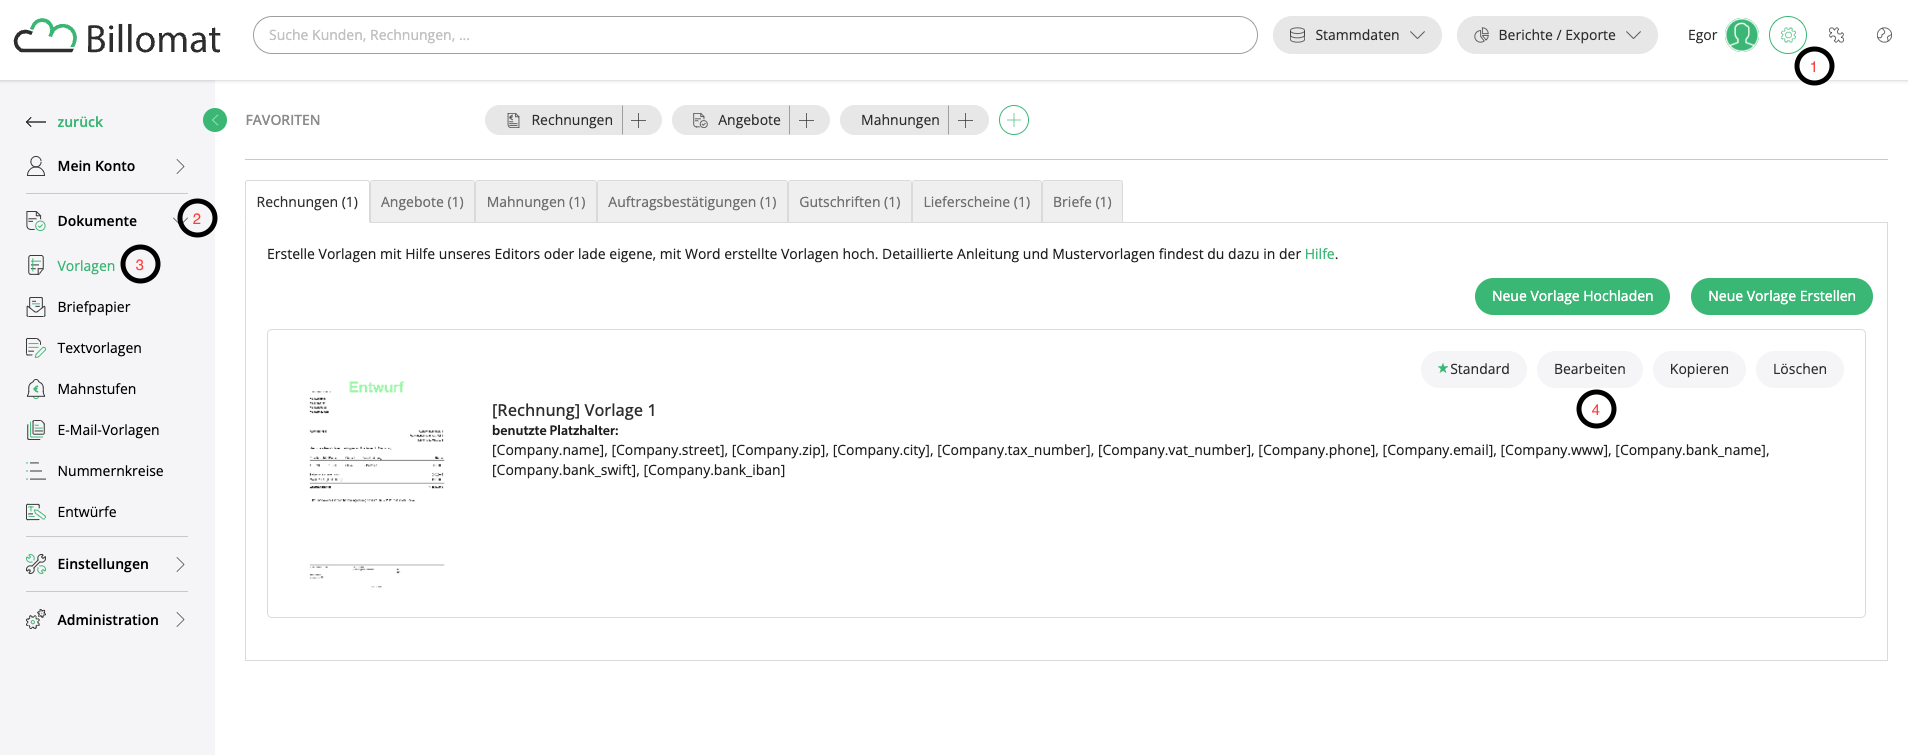The width and height of the screenshot is (1908, 755).
Task: Click the E-Mail-Vorlagen icon
Action: click(x=36, y=430)
